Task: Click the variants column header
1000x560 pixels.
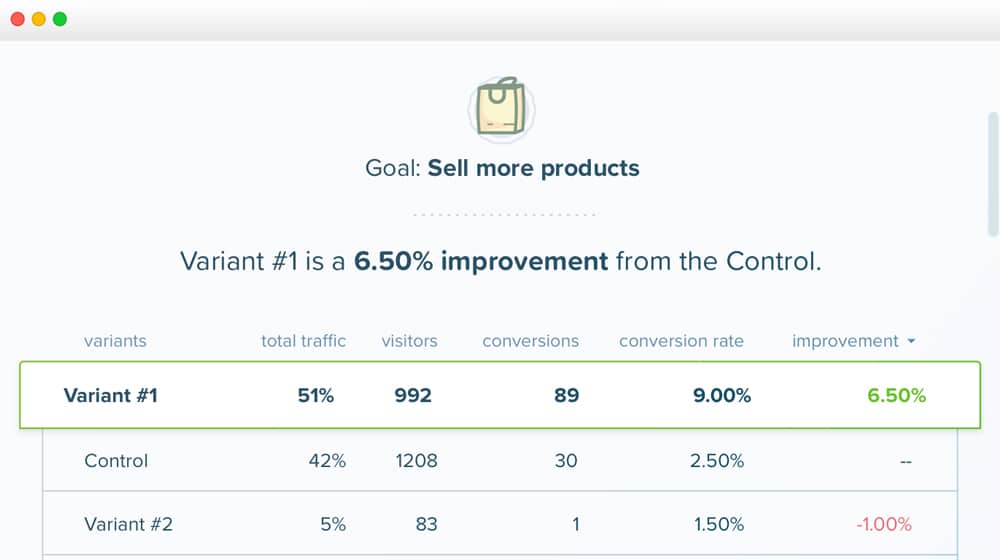Action: [115, 341]
